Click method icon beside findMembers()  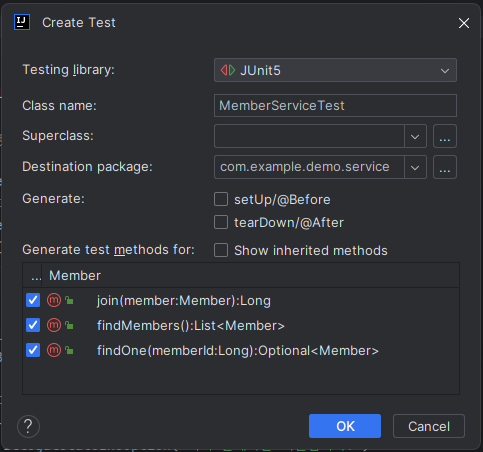tap(54, 325)
